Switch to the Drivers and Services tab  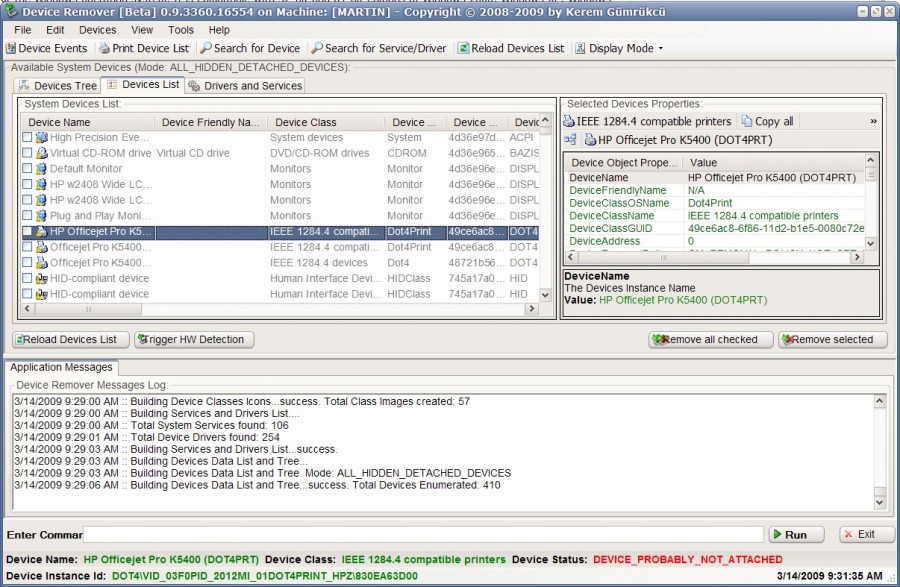click(245, 85)
